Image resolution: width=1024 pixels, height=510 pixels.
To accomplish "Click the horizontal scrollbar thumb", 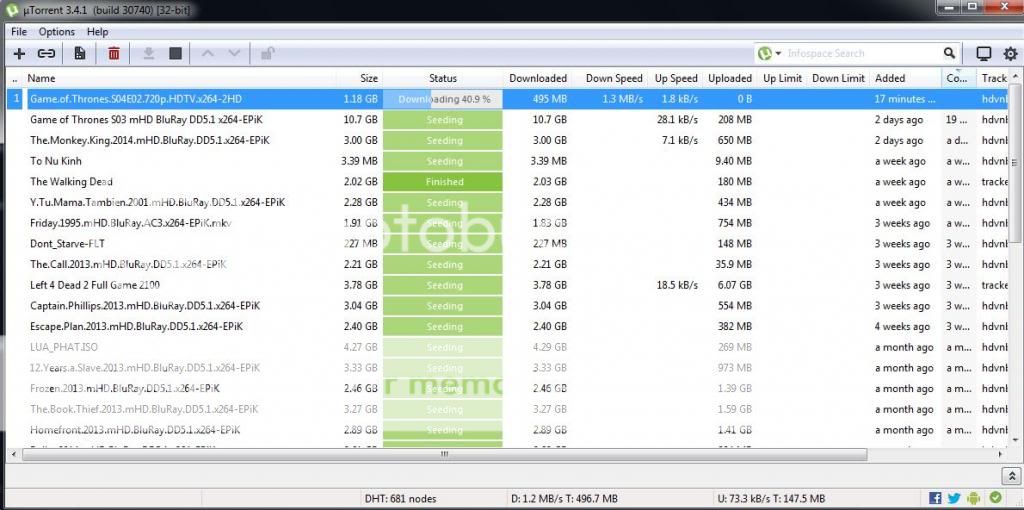I will click(x=444, y=454).
